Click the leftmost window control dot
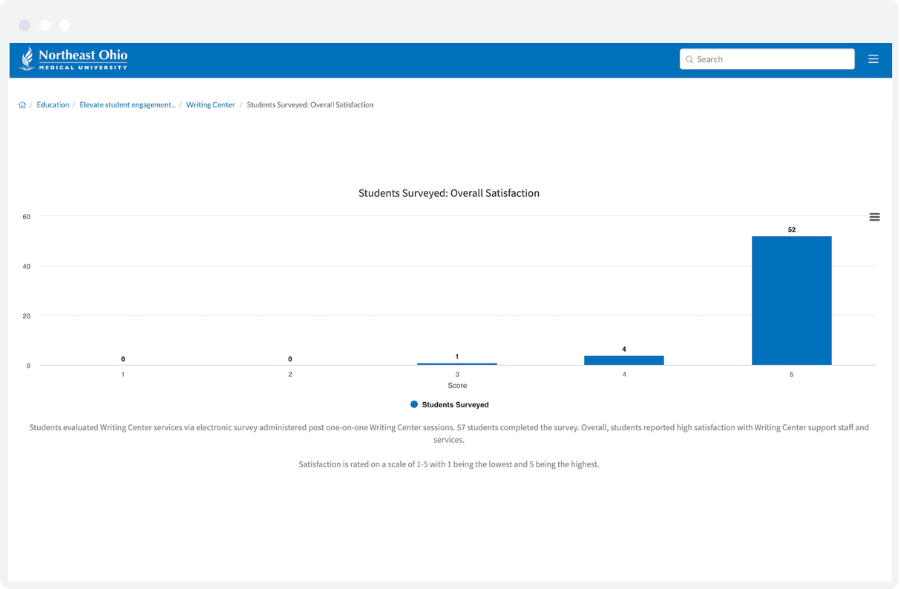The width and height of the screenshot is (900, 589). pyautogui.click(x=23, y=24)
